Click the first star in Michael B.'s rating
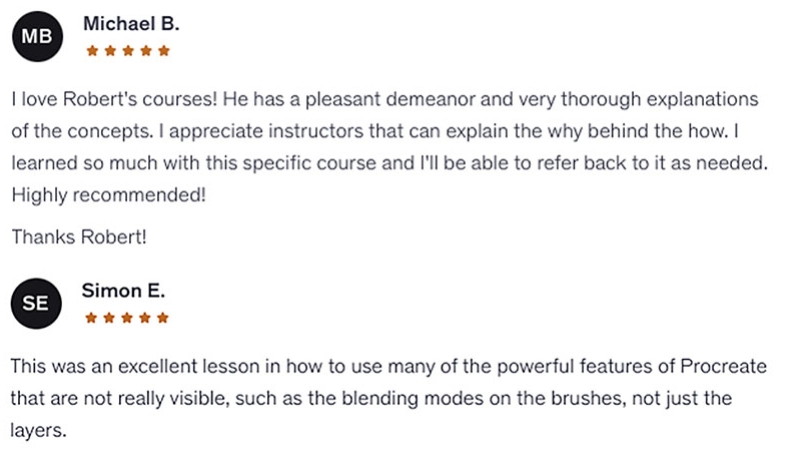Screen dimensions: 794x457 coord(91,50)
